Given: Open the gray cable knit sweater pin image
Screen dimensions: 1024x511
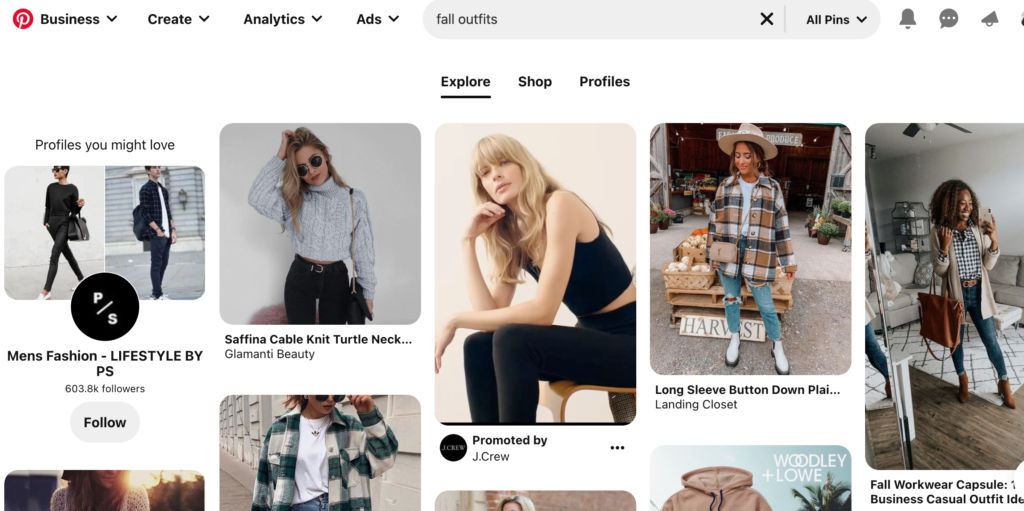Looking at the screenshot, I should [320, 224].
